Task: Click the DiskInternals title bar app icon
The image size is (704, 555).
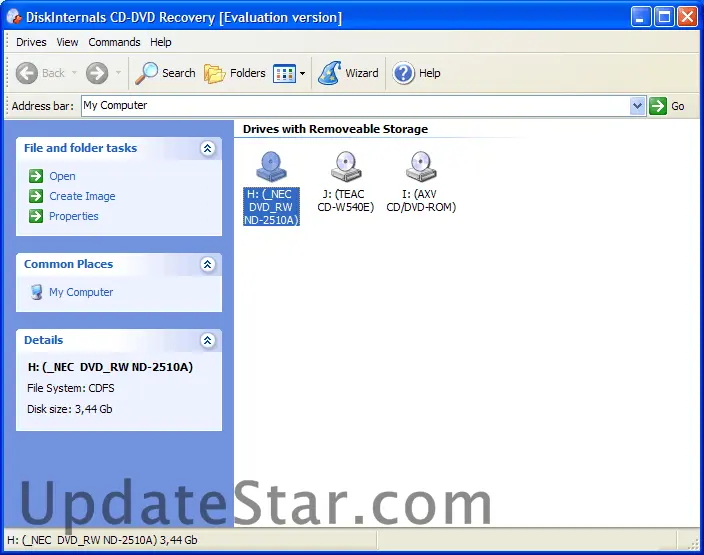Action: [x=14, y=17]
